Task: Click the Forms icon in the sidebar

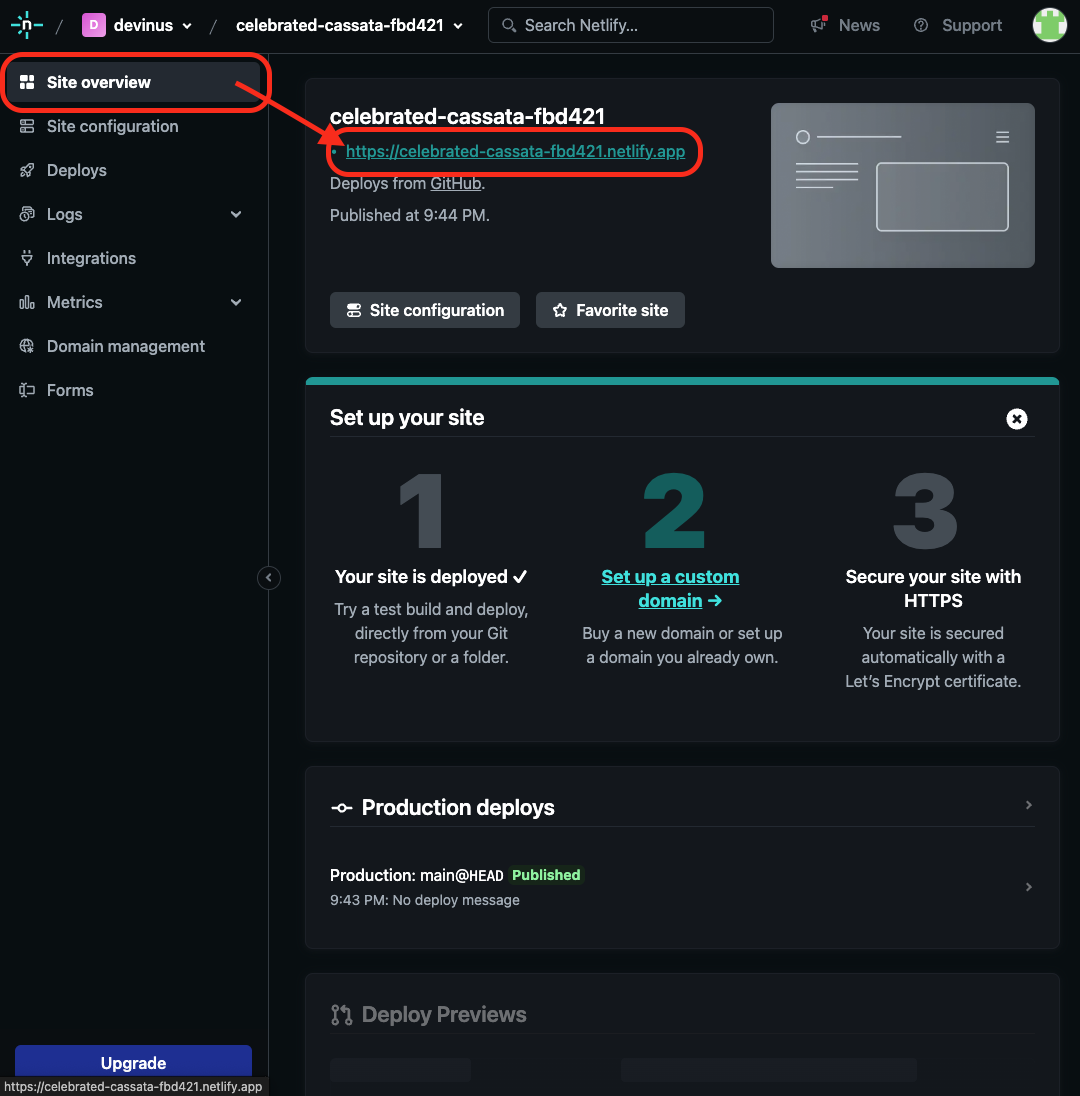Action: (x=28, y=390)
